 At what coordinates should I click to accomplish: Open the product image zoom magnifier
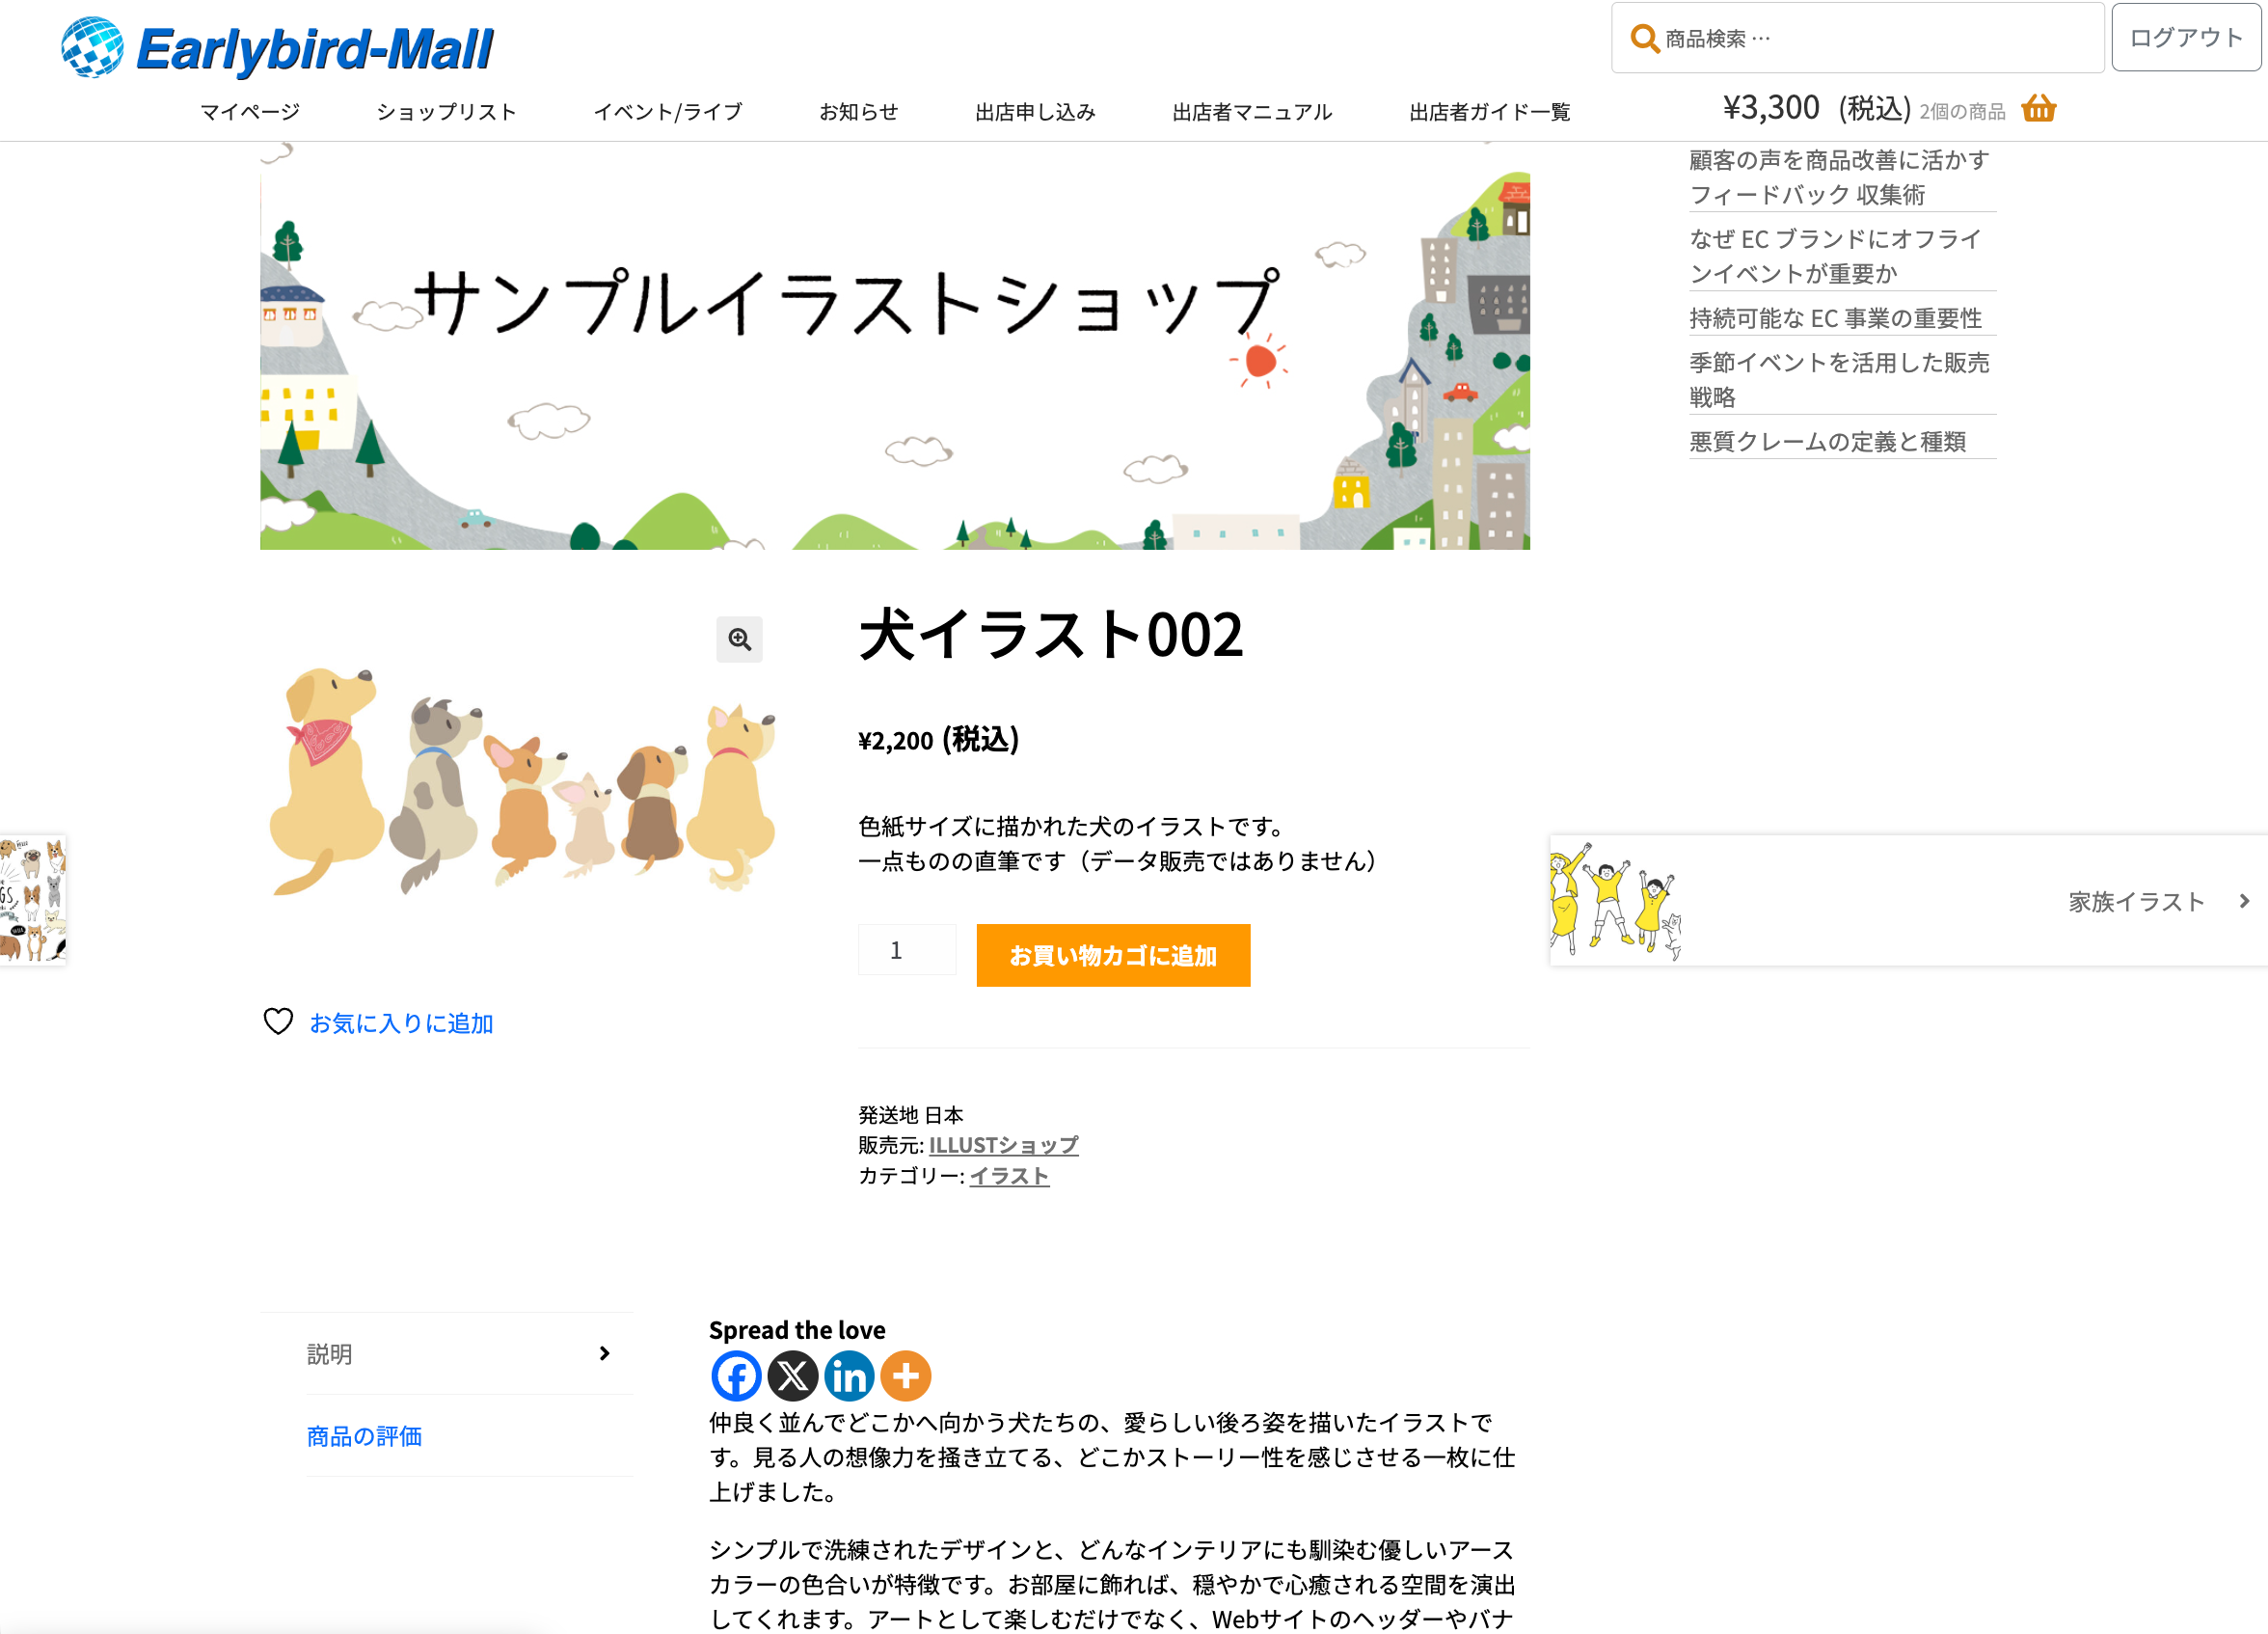coord(739,639)
